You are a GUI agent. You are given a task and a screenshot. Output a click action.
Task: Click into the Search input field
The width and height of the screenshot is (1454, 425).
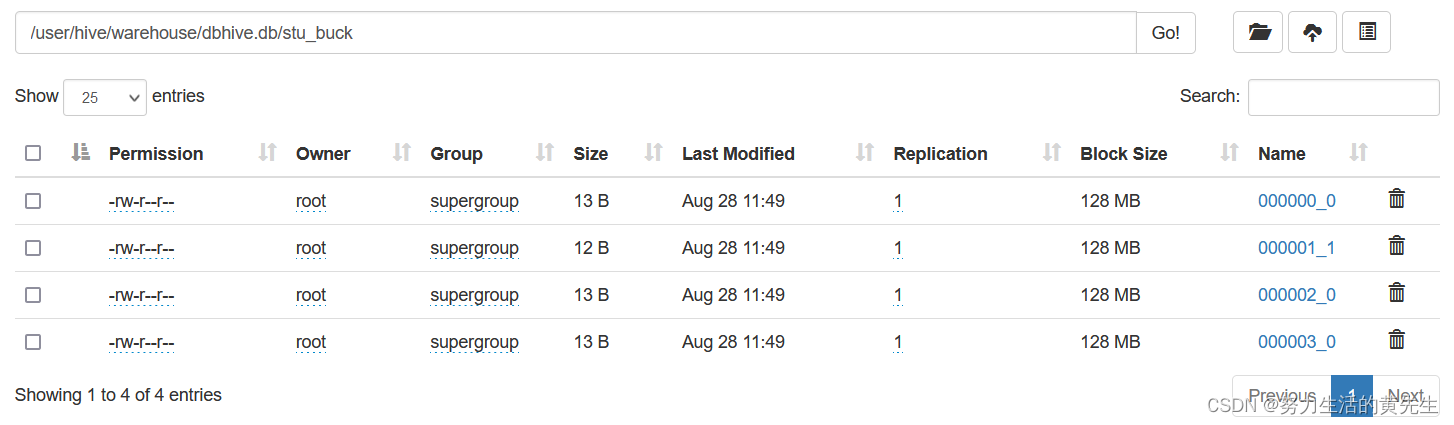pos(1342,97)
